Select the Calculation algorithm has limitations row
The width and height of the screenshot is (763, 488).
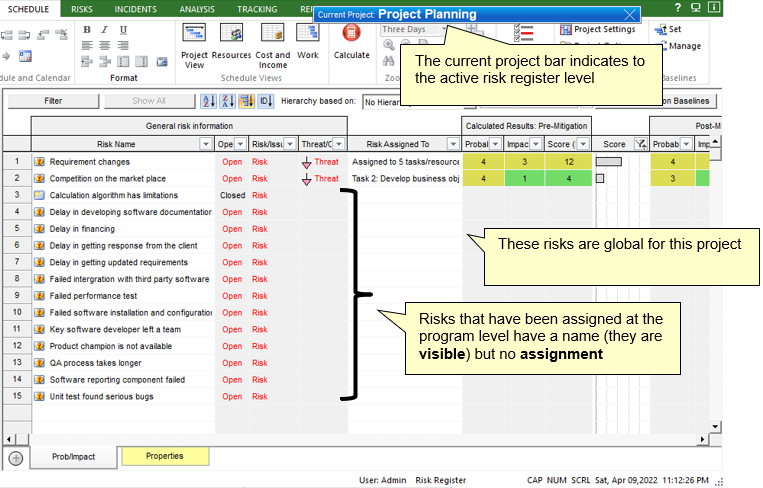(113, 195)
